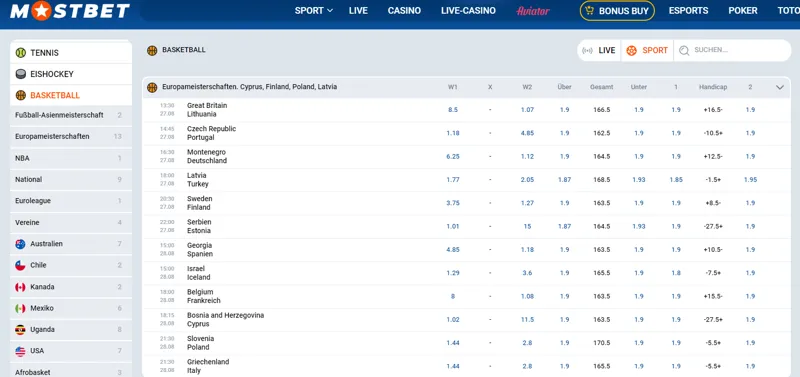Select Unter odds 1.93 in Serbien row
800x377 pixels.
(639, 227)
